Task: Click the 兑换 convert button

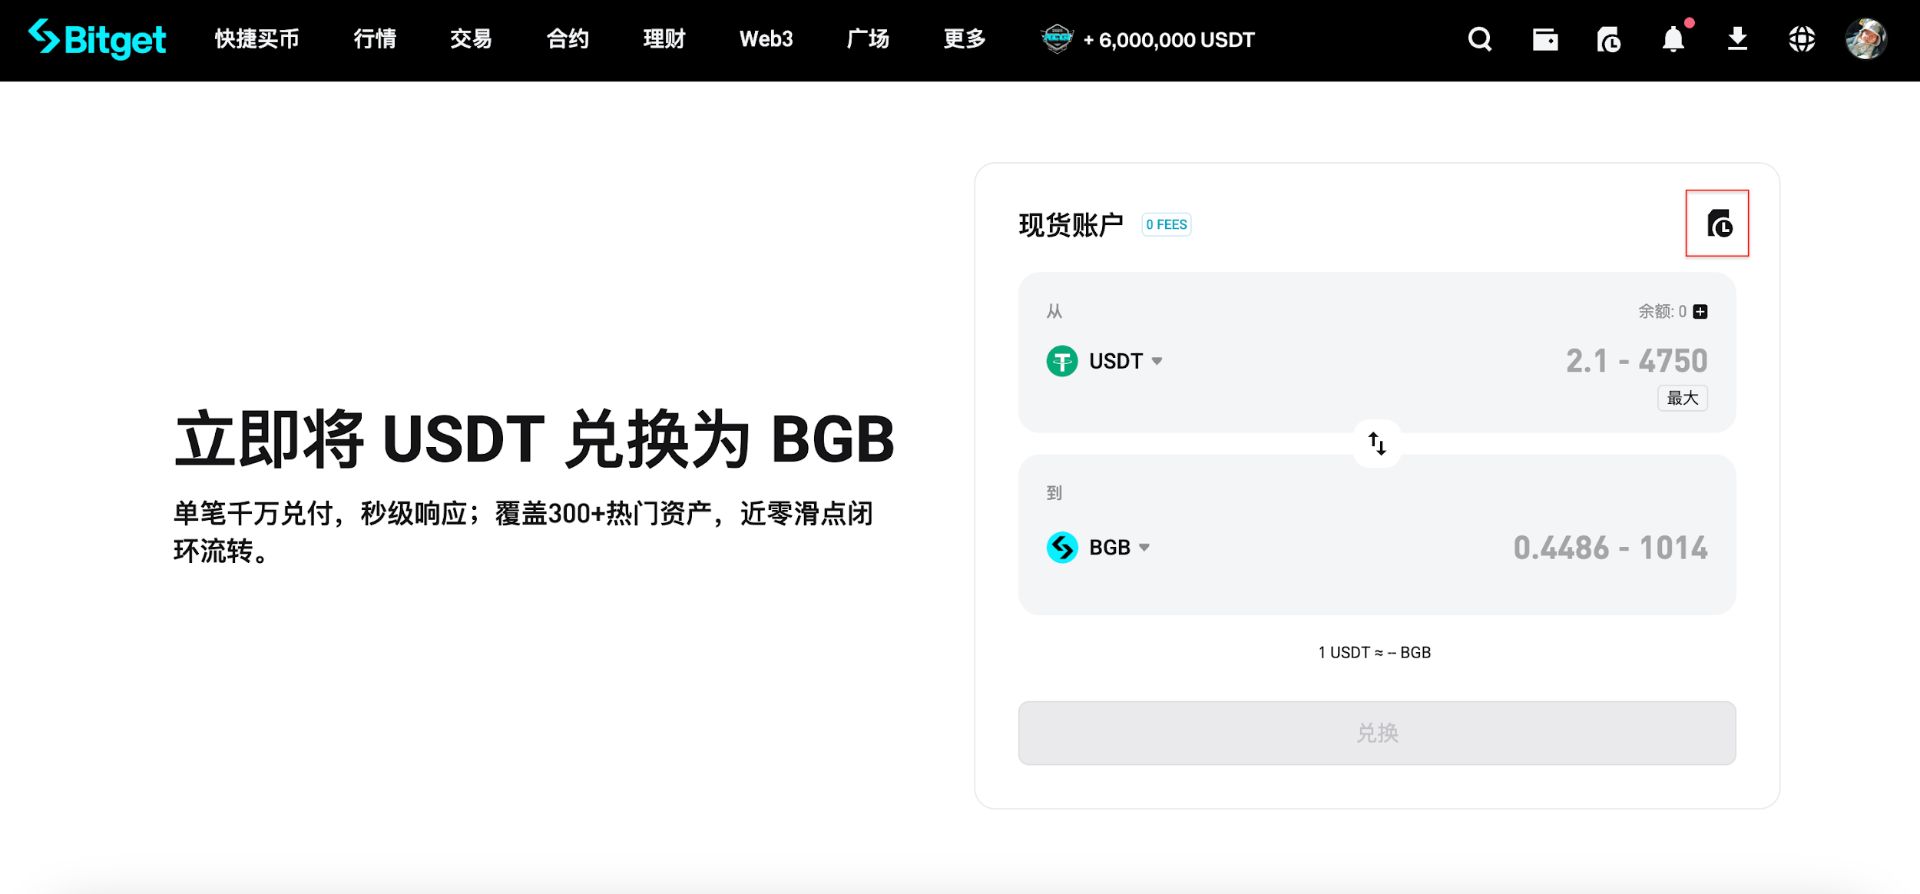Action: (1377, 733)
